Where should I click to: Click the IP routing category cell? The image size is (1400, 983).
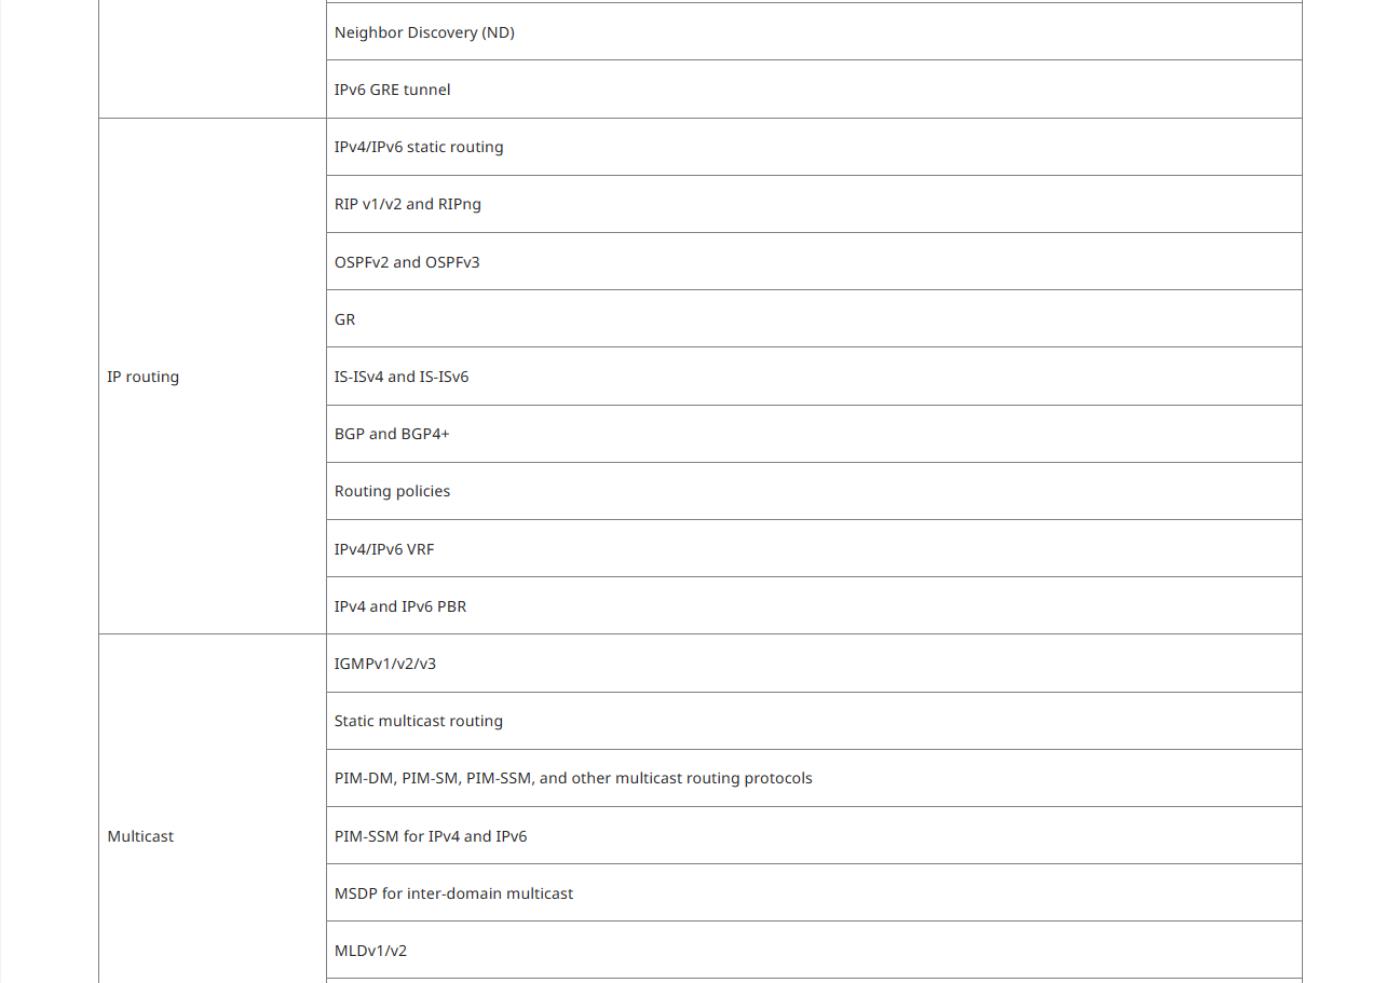pyautogui.click(x=212, y=376)
